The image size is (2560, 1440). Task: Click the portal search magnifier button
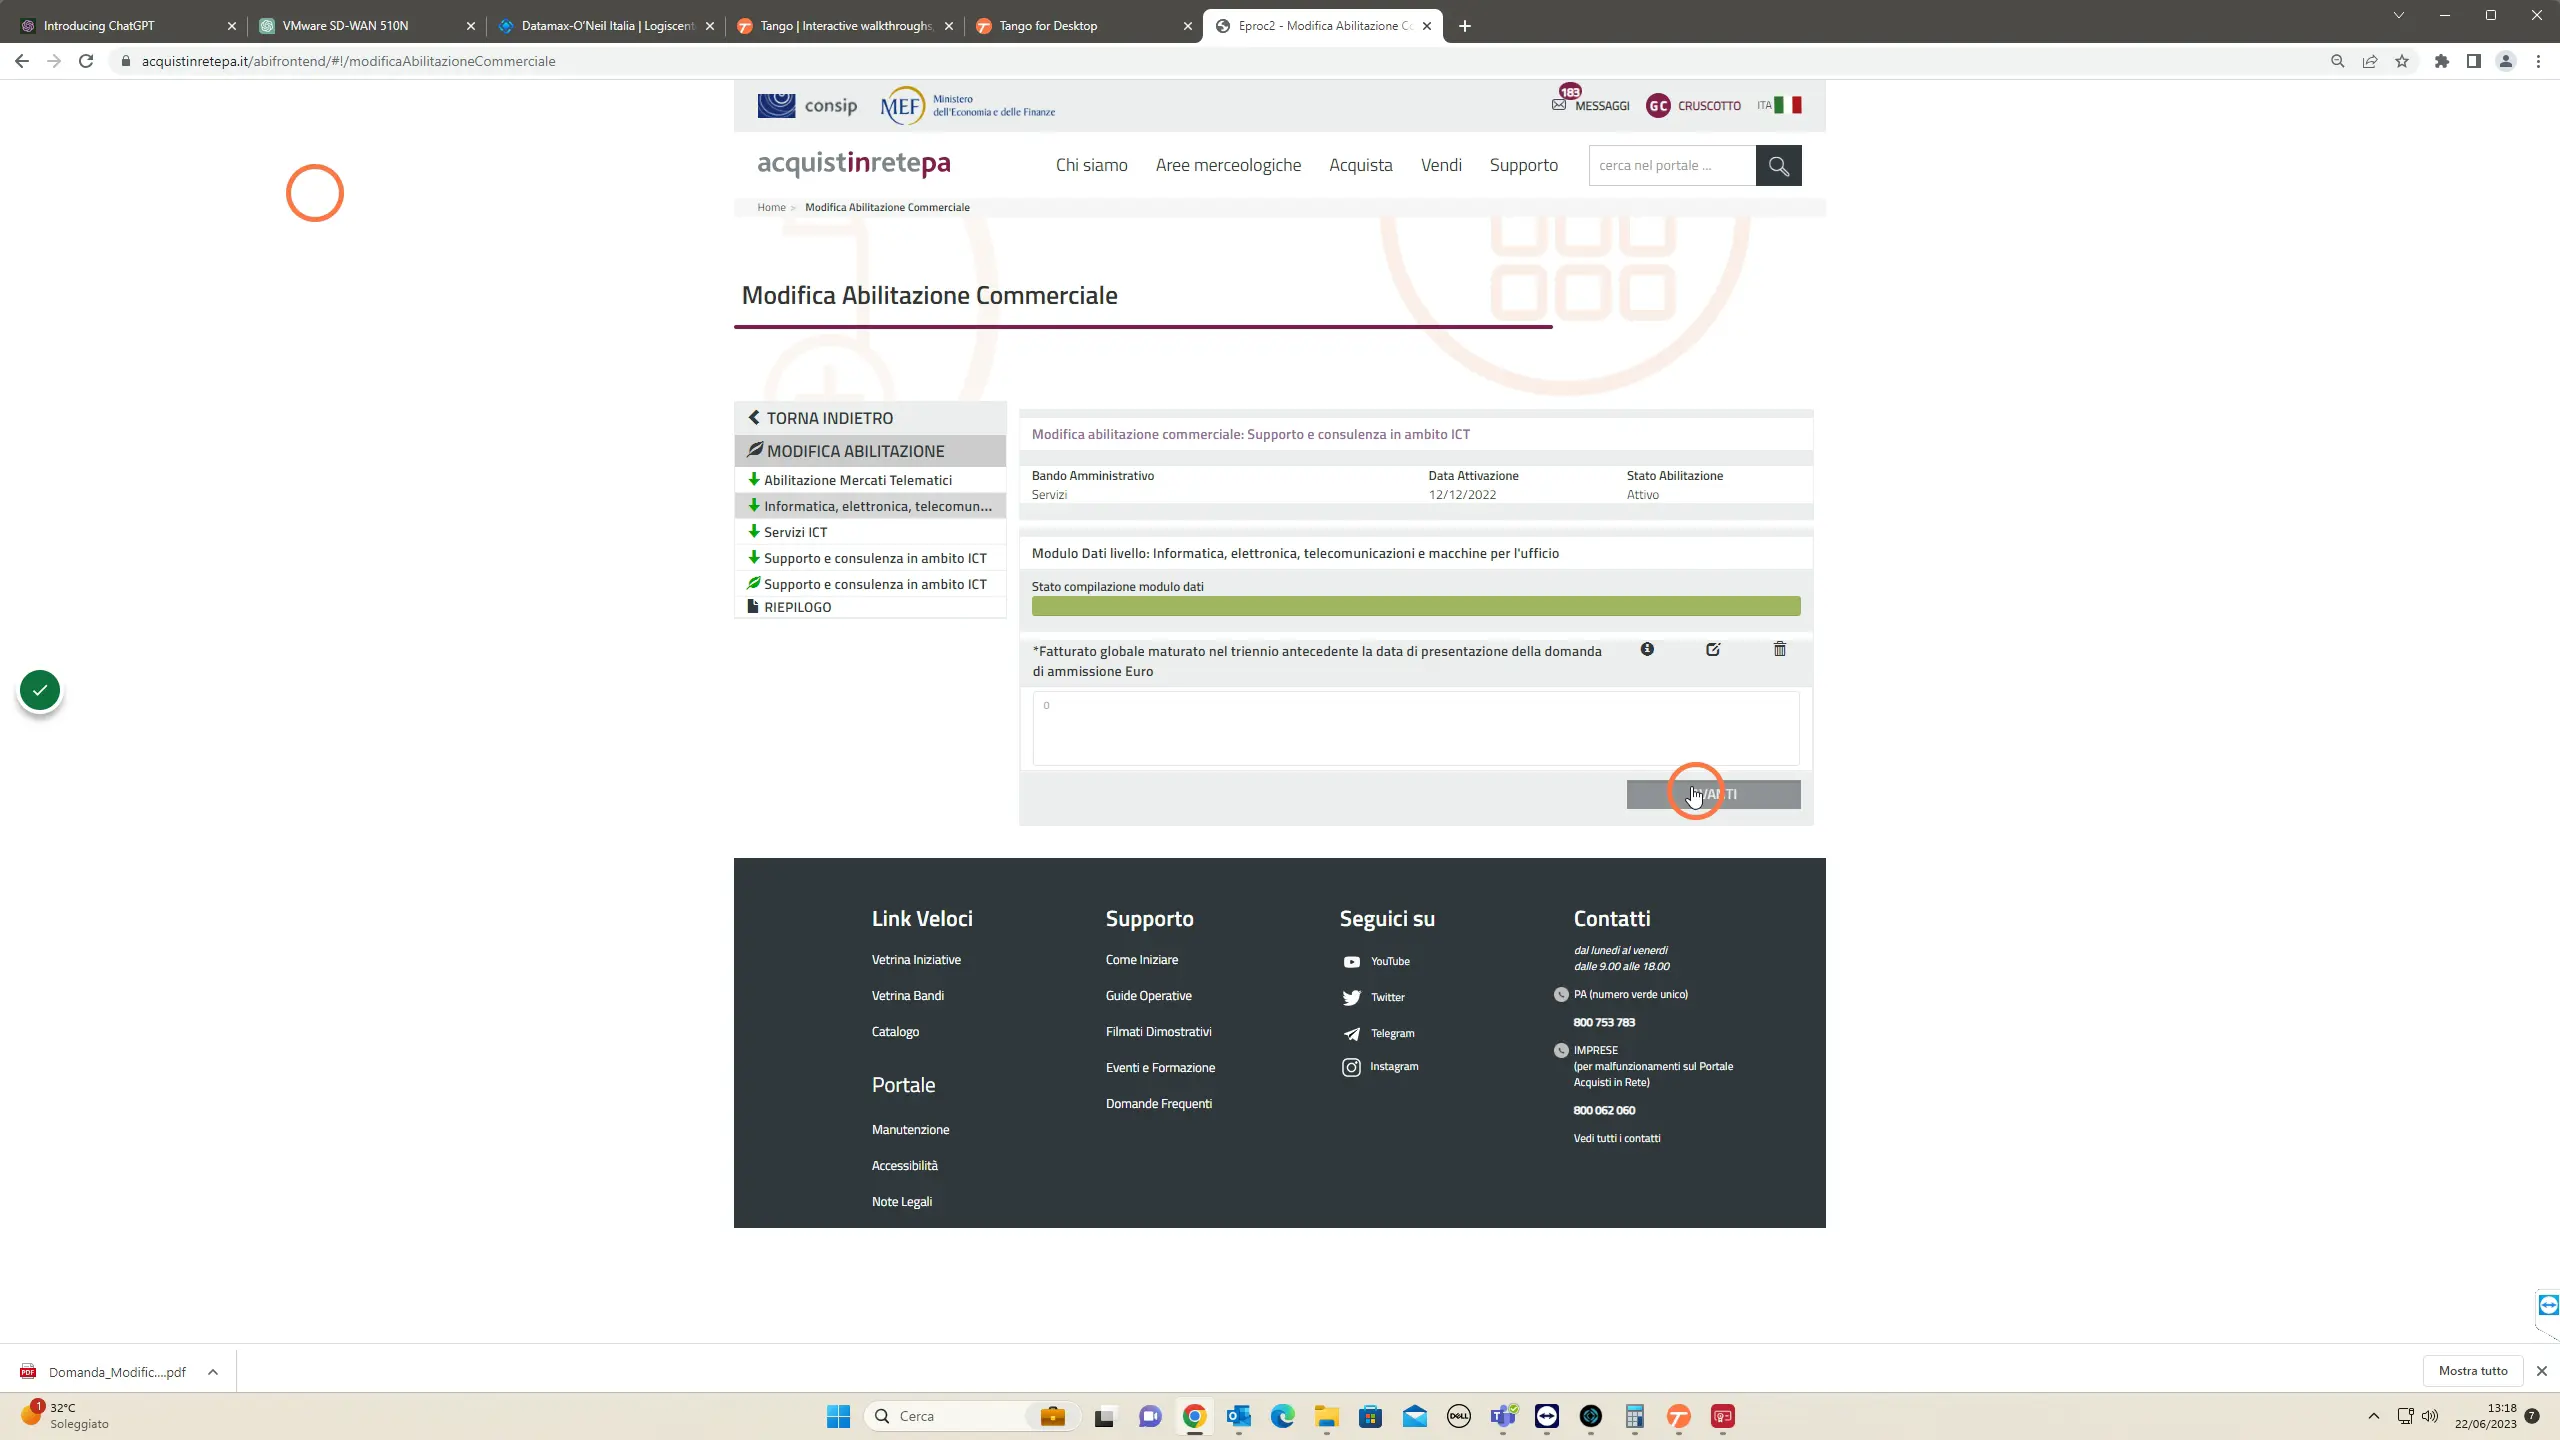1778,165
